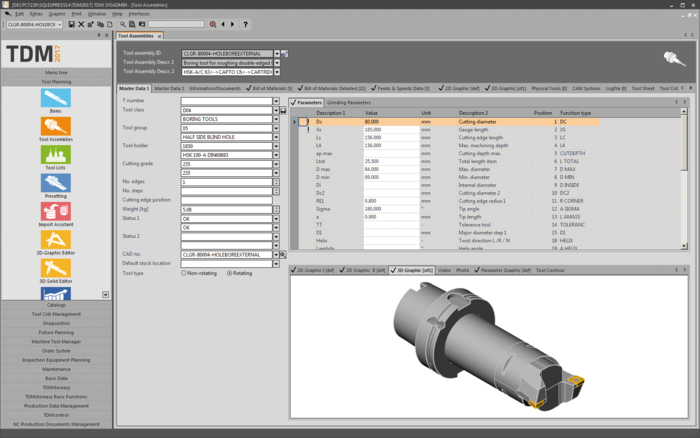Viewport: 700px width, 438px height.
Task: Save the tool assembly with the floppy icon
Action: click(x=71, y=25)
